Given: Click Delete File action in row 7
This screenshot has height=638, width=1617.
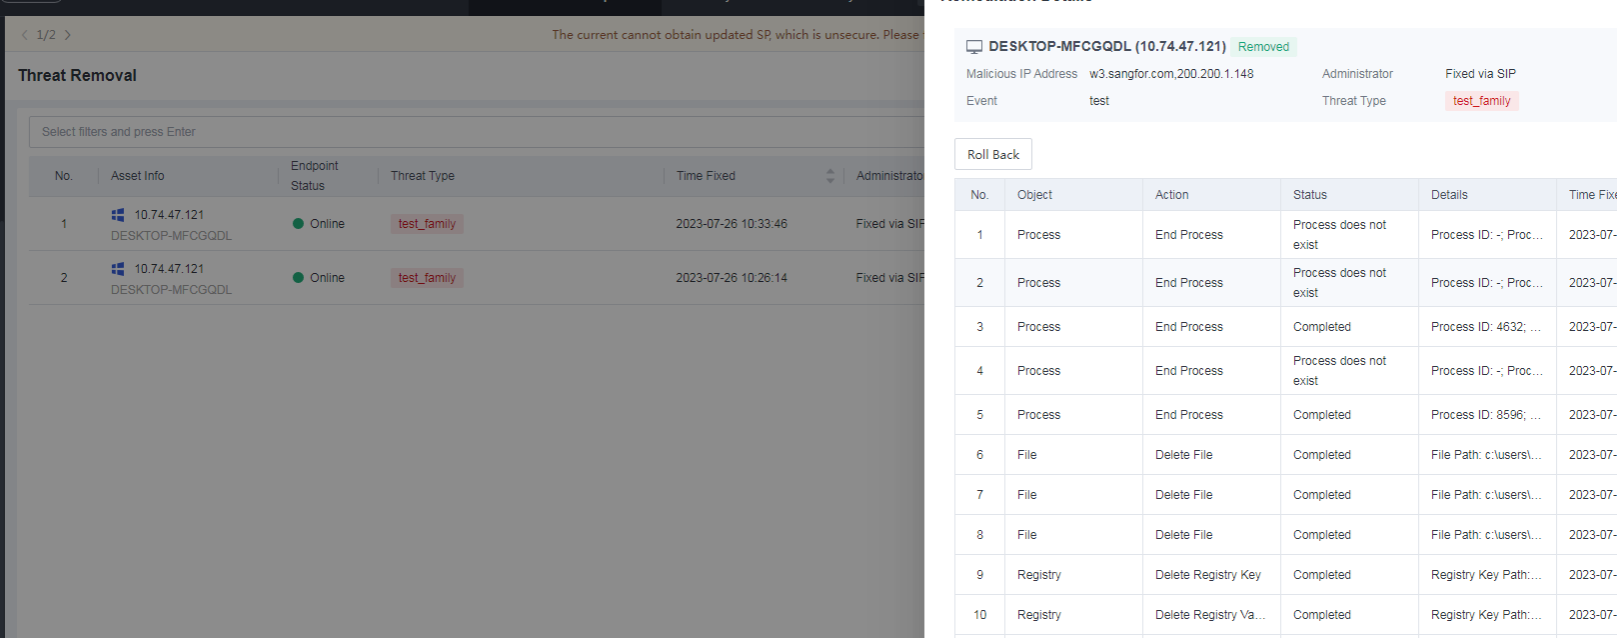Looking at the screenshot, I should (x=1183, y=495).
